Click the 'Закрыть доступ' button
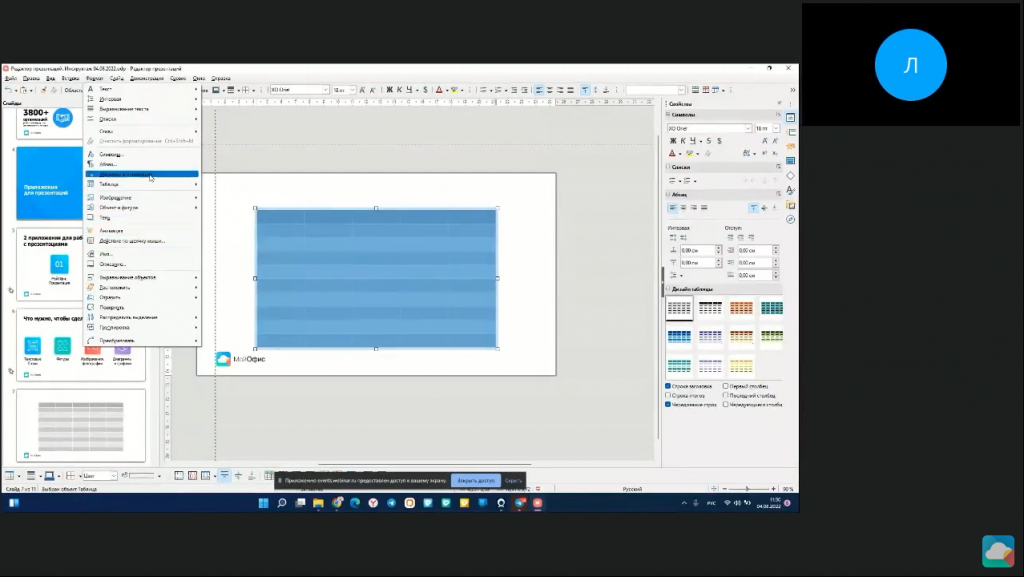Image resolution: width=1024 pixels, height=577 pixels. click(x=475, y=480)
